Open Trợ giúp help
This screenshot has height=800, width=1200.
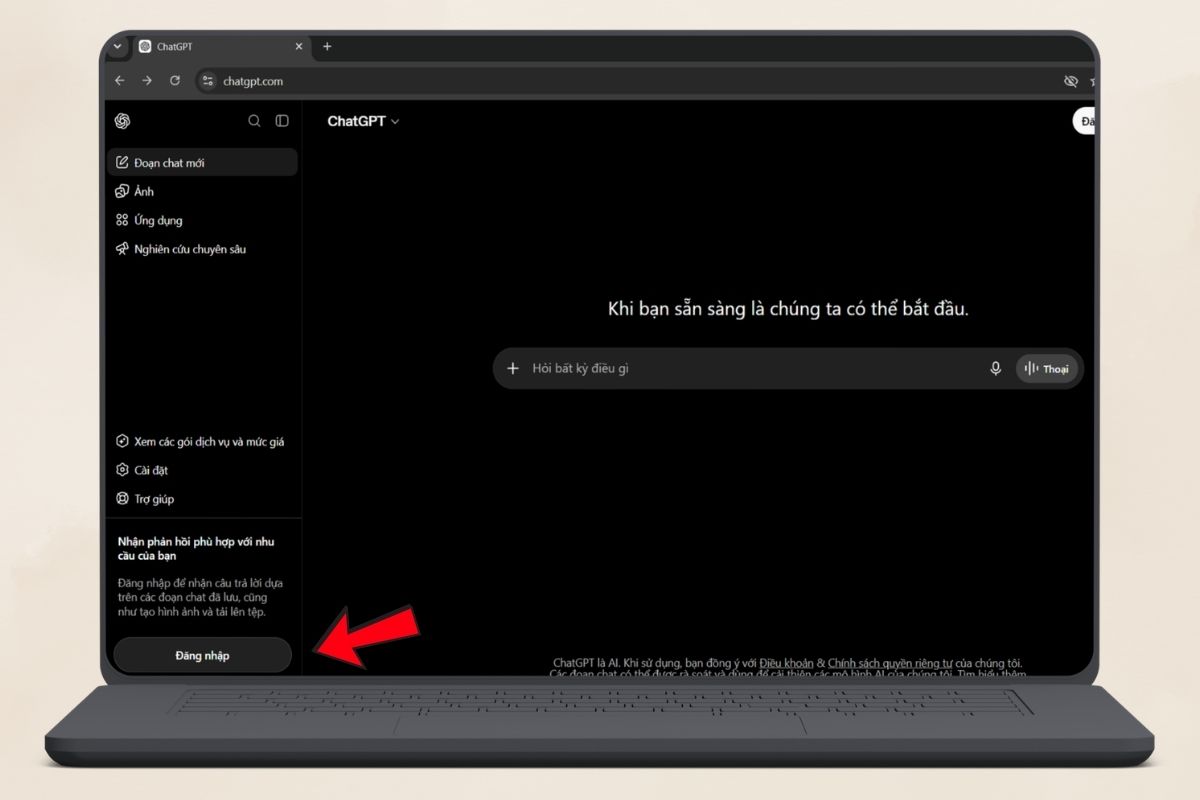coord(202,499)
